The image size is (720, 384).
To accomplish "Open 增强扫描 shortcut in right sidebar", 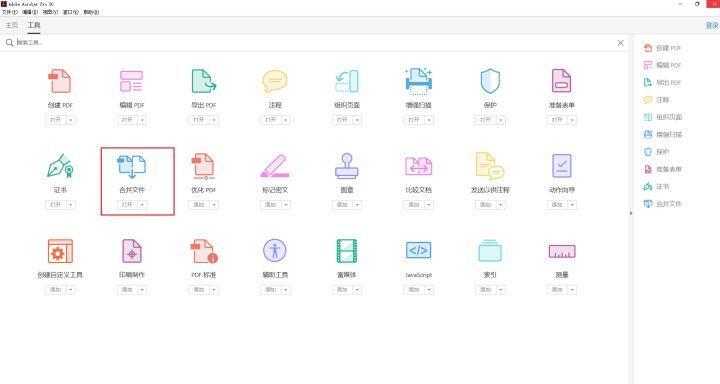I will point(663,135).
